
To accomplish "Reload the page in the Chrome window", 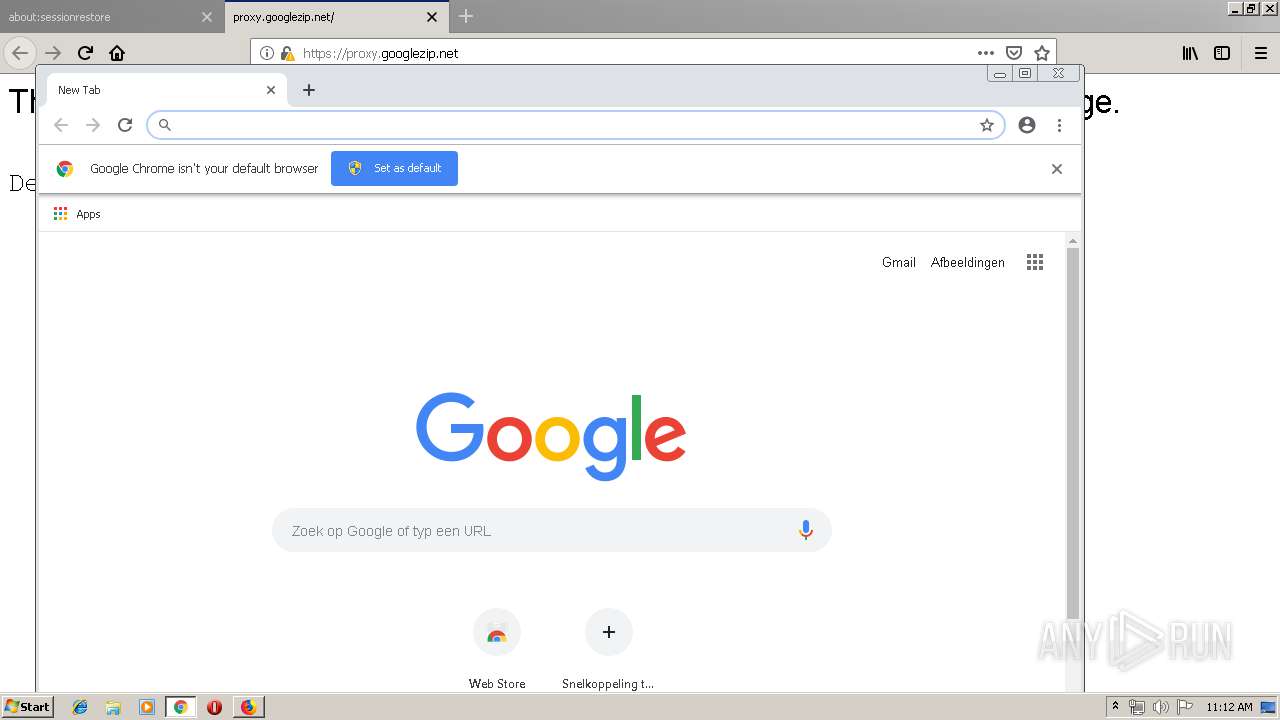I will coord(125,125).
